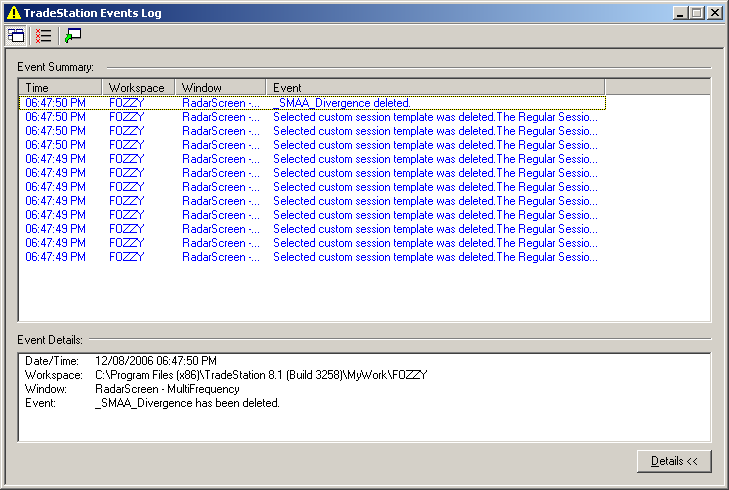Collapse the panel with the Details << button
The width and height of the screenshot is (729, 490).
coord(674,461)
